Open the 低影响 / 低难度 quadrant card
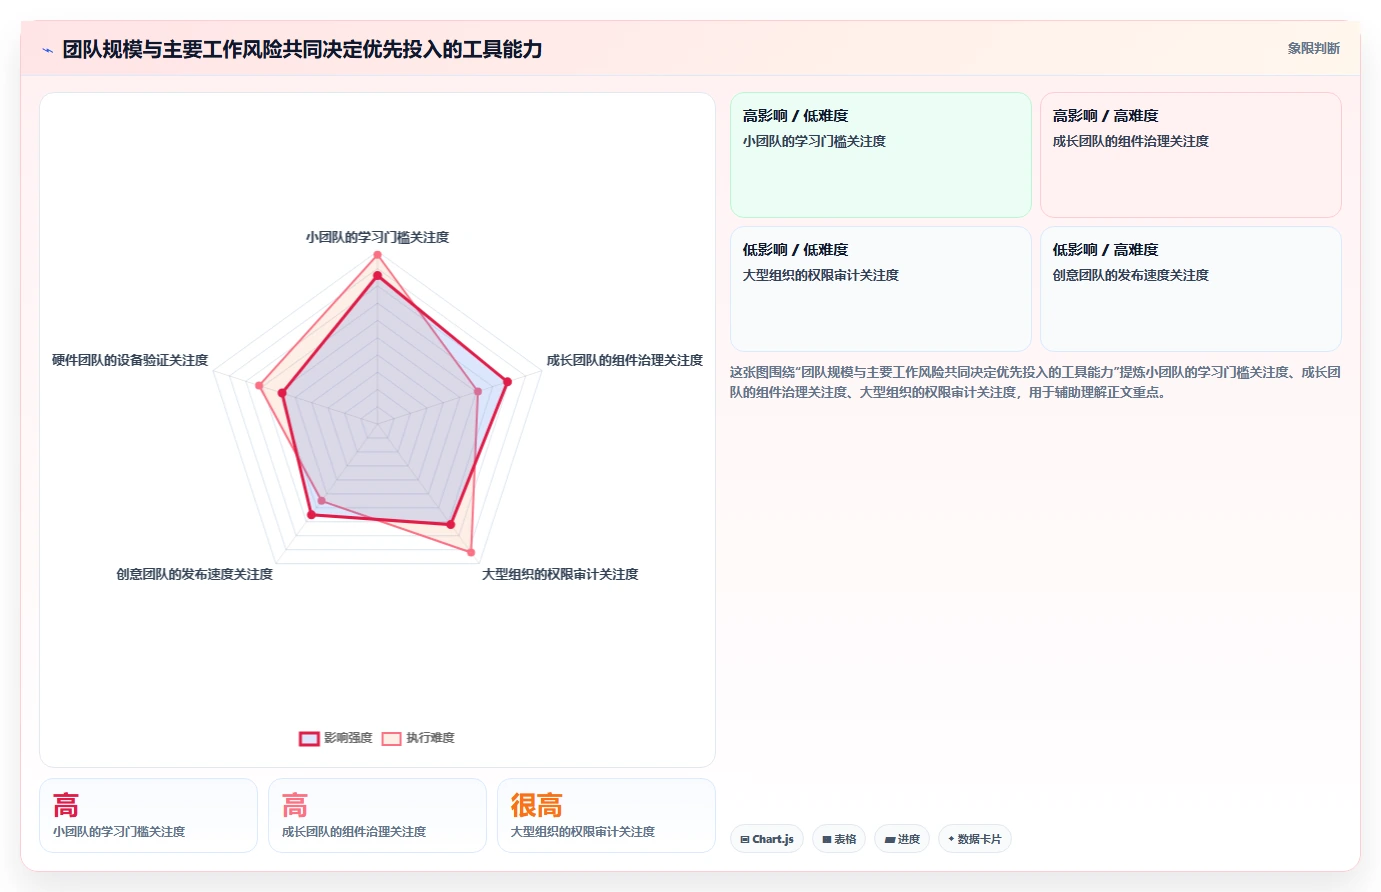 881,289
